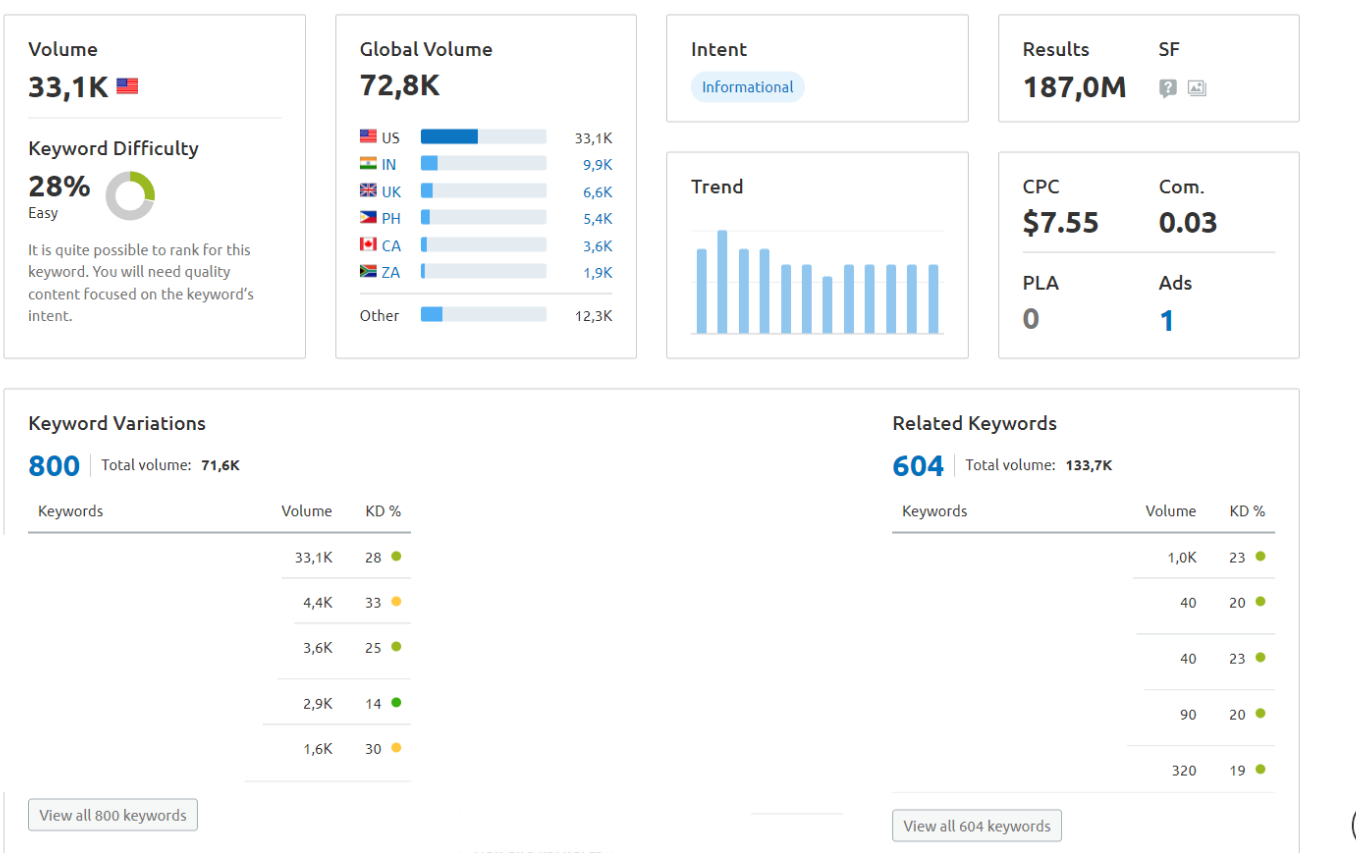The width and height of the screenshot is (1356, 853).
Task: Click the Other volume bar in Global Volume
Action: pyautogui.click(x=484, y=314)
